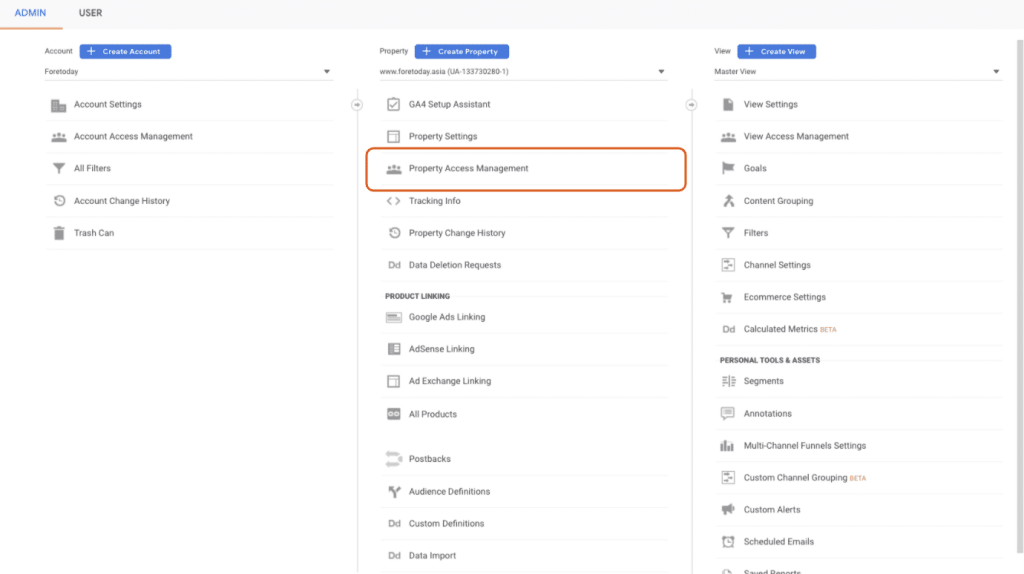
Task: Click the GA4 Setup Assistant checkbox icon
Action: coord(393,105)
